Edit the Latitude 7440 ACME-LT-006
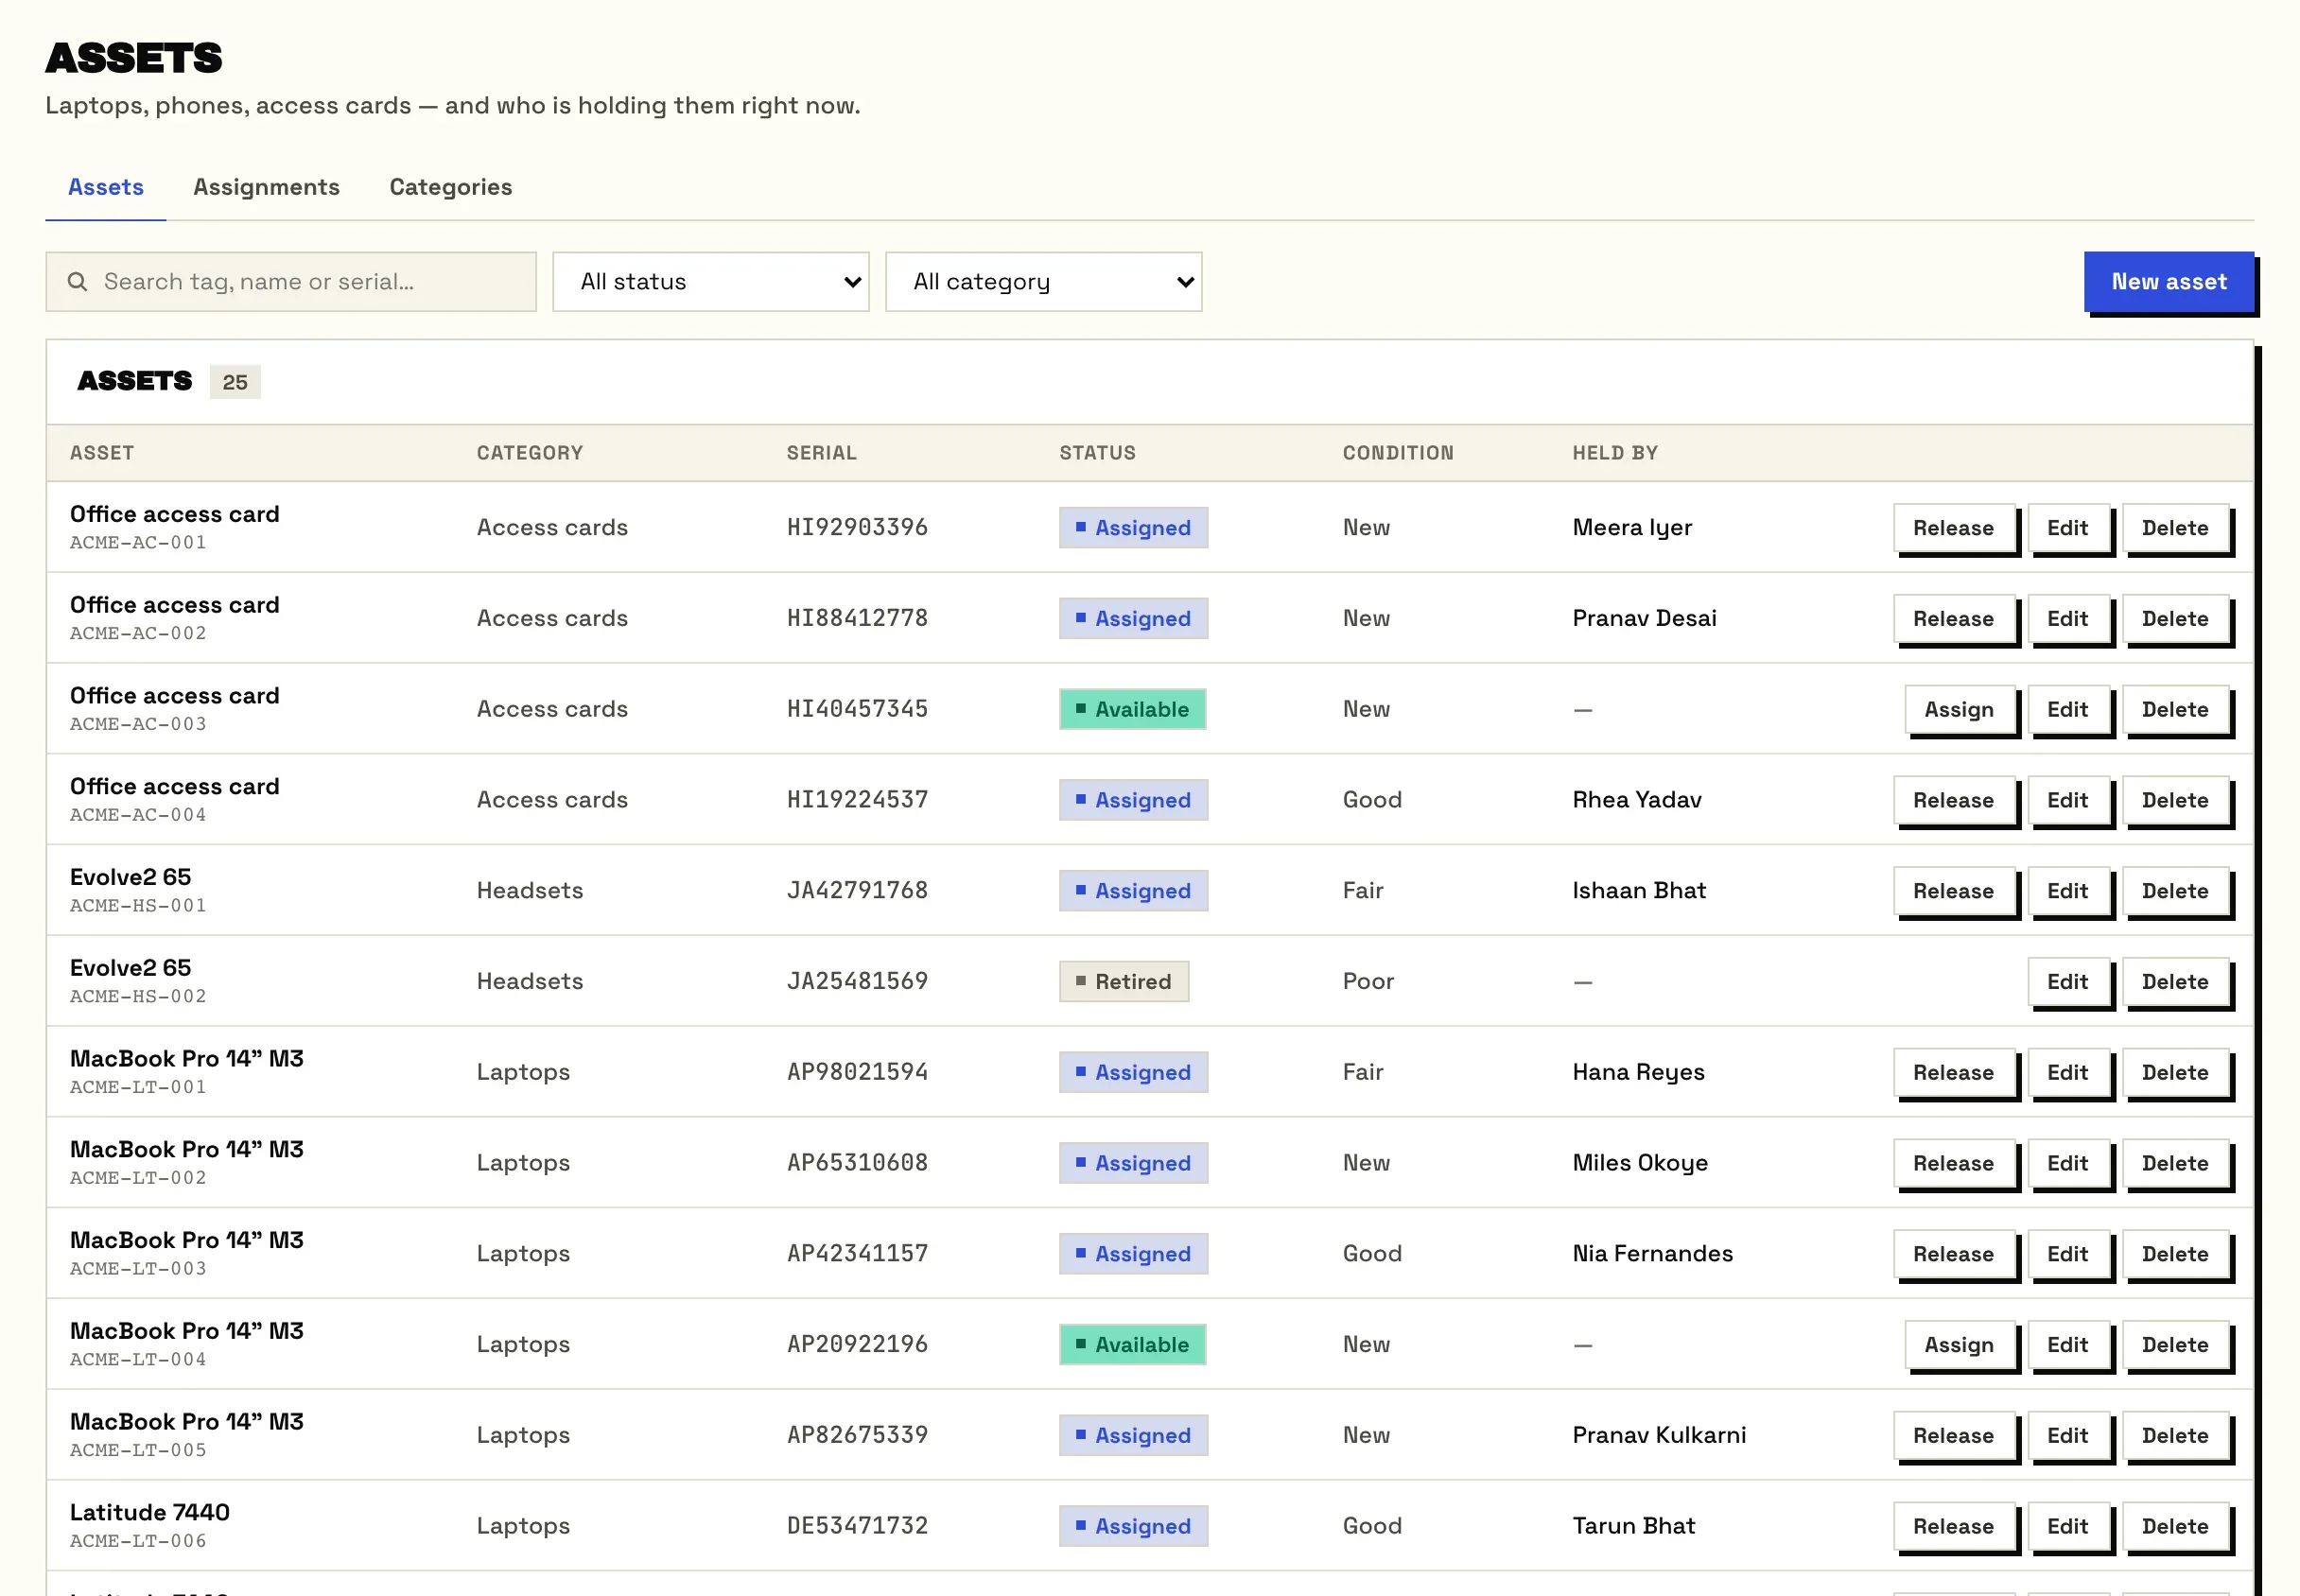The width and height of the screenshot is (2300, 1596). [x=2067, y=1527]
